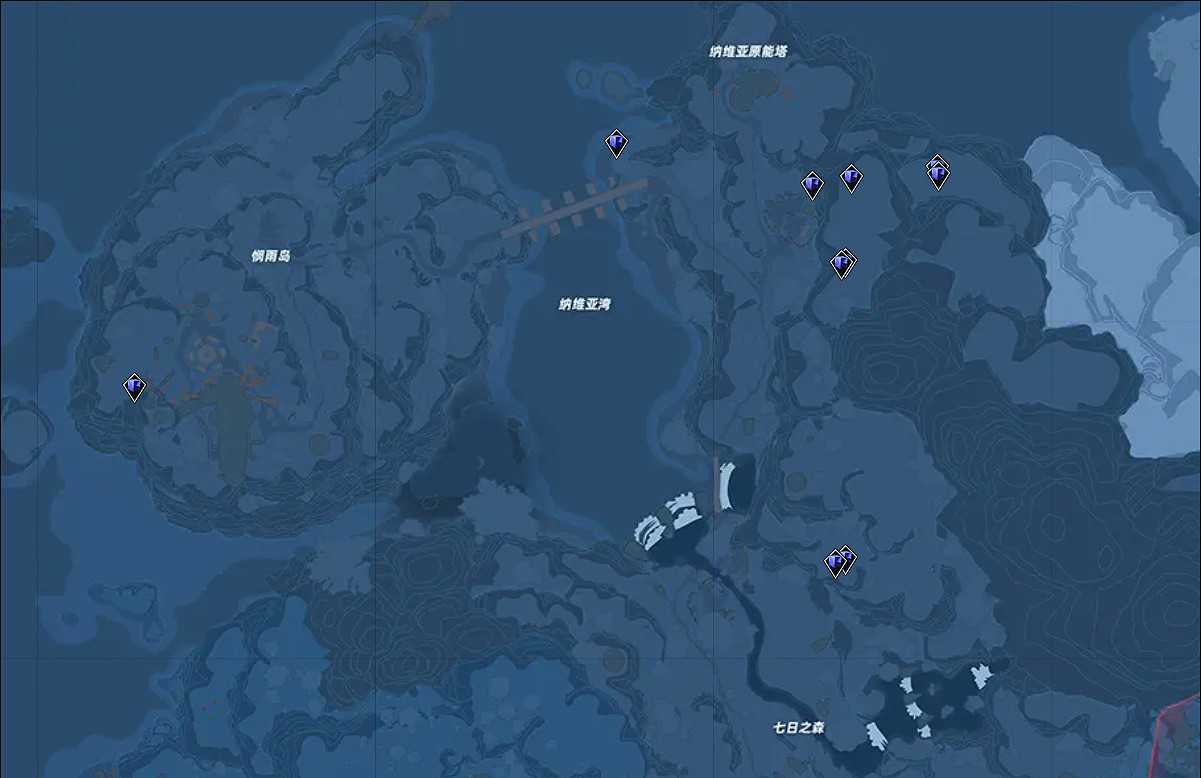The height and width of the screenshot is (778, 1201).
Task: Click the 纳维亚湾 bay label
Action: pos(584,304)
